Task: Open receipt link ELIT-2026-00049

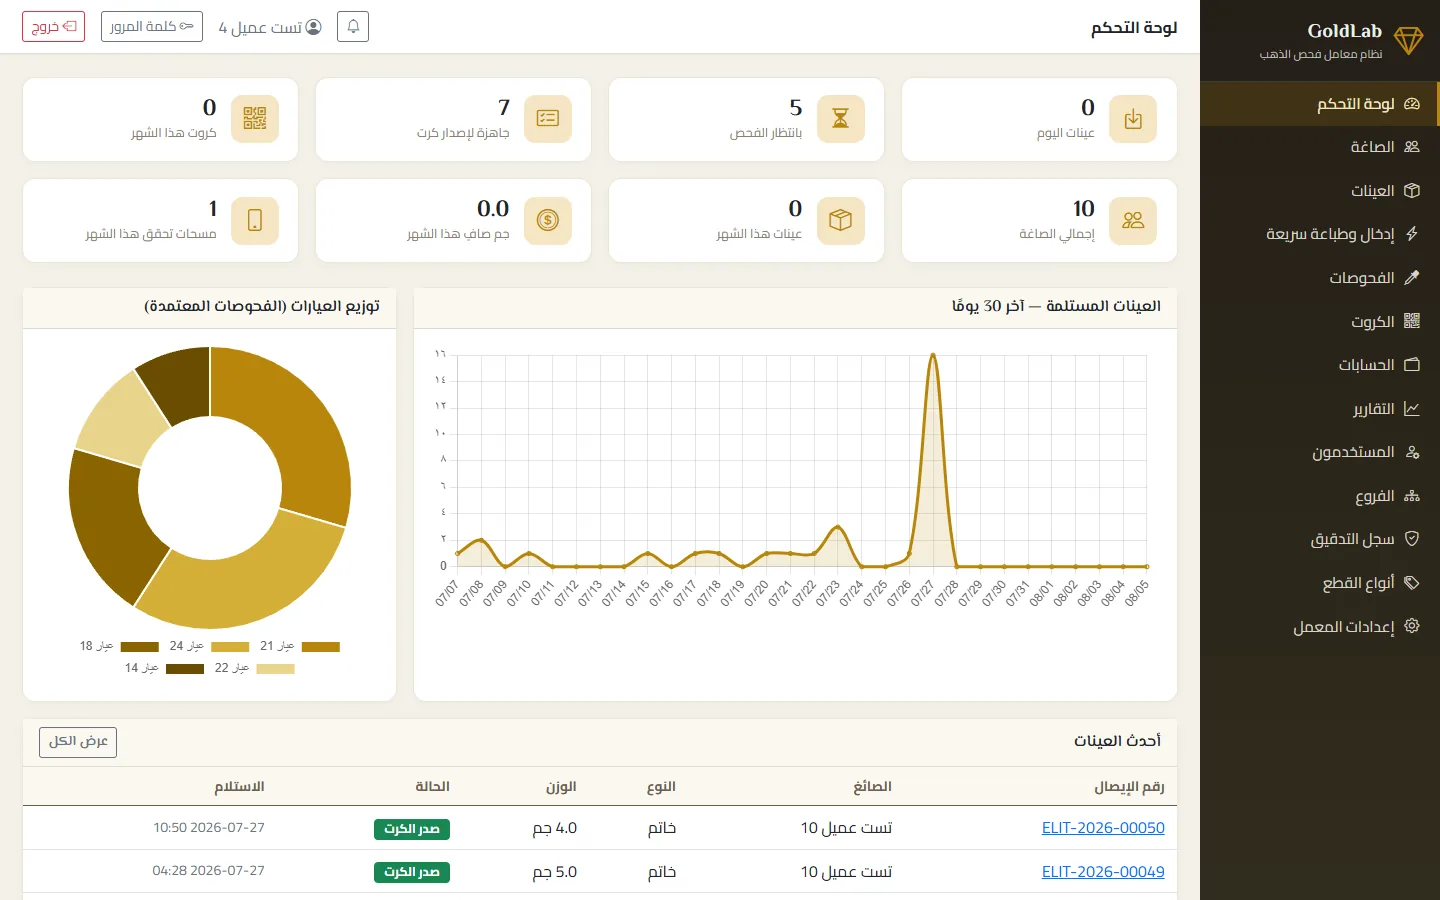Action: click(1103, 872)
